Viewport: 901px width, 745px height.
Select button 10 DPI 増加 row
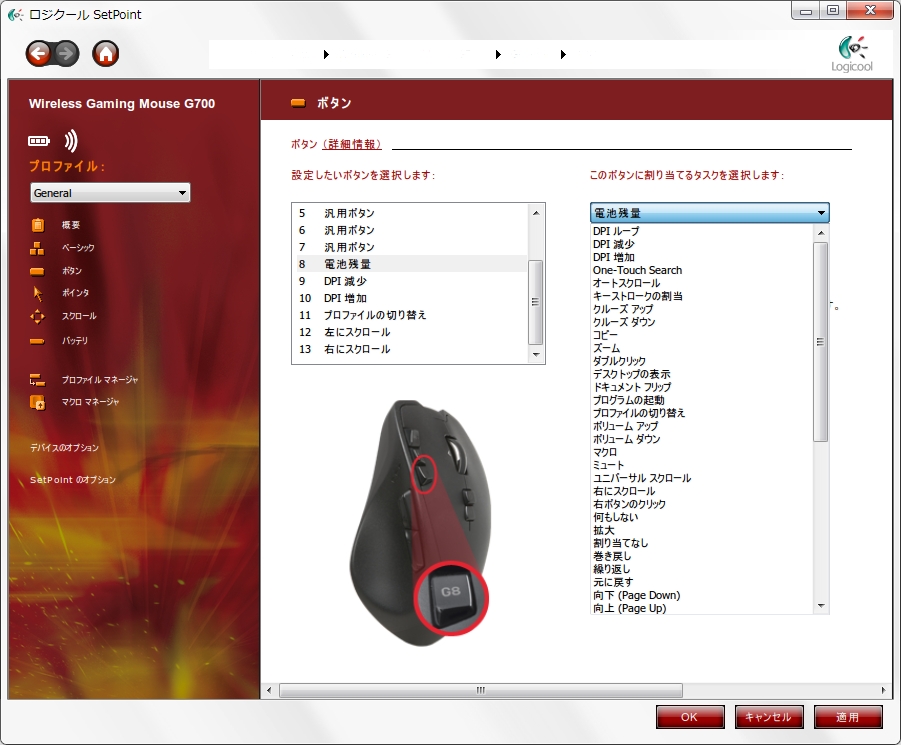pos(410,298)
